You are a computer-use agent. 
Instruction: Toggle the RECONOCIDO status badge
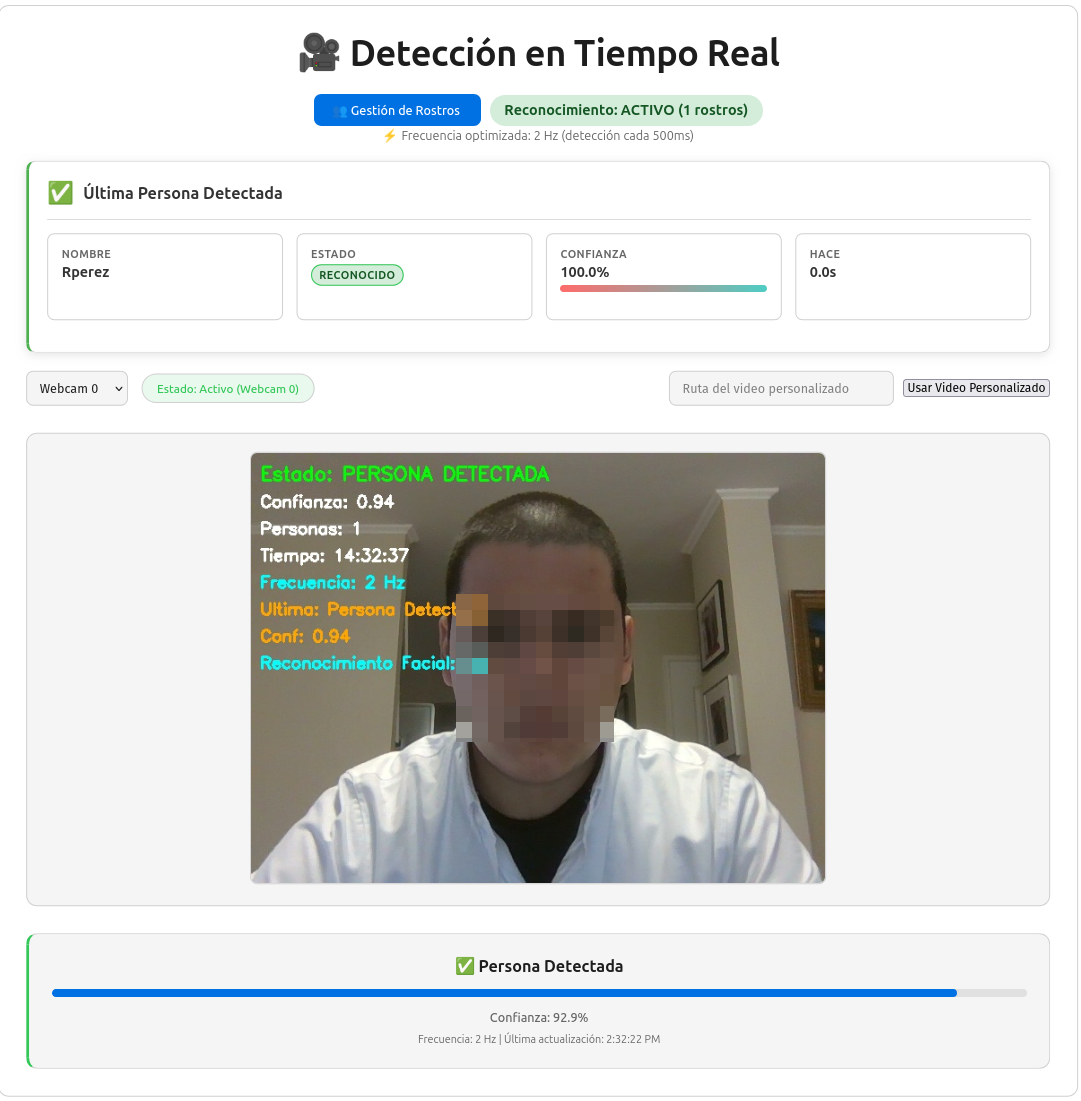tap(356, 274)
